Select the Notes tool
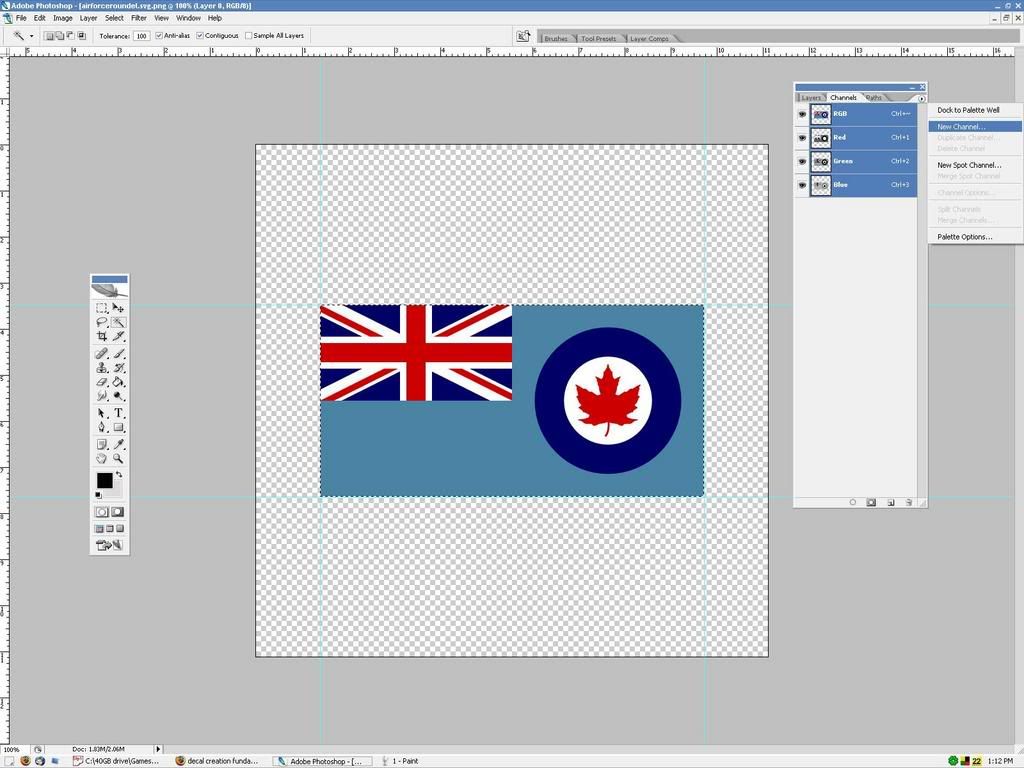Image resolution: width=1024 pixels, height=768 pixels. [x=102, y=445]
